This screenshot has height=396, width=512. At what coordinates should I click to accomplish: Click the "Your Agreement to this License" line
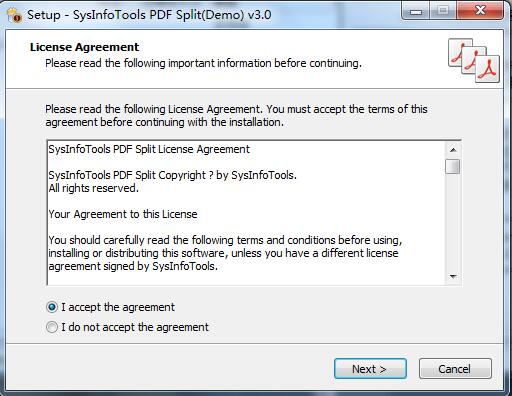pyautogui.click(x=123, y=214)
